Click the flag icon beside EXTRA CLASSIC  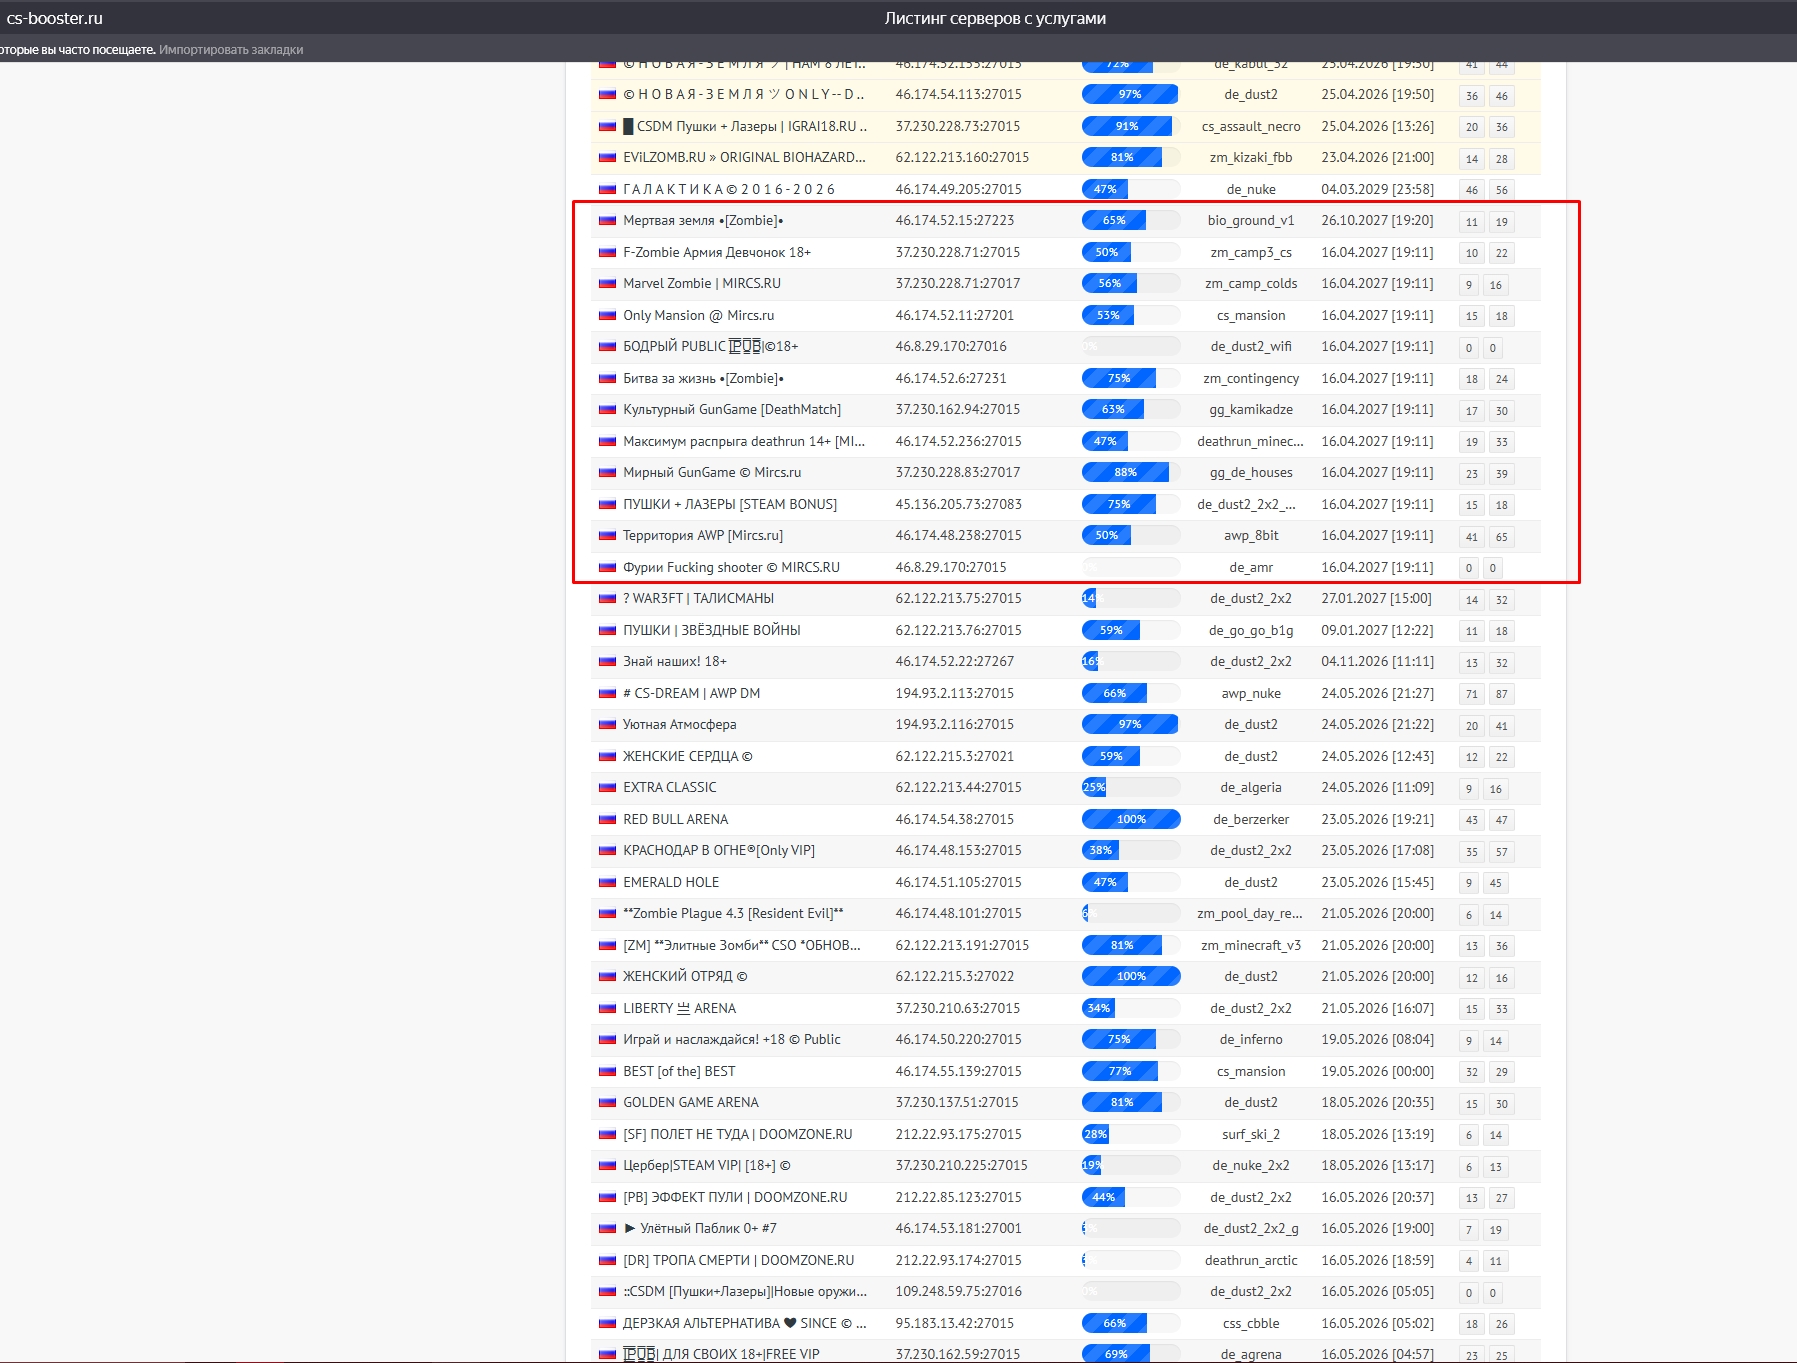pyautogui.click(x=607, y=788)
